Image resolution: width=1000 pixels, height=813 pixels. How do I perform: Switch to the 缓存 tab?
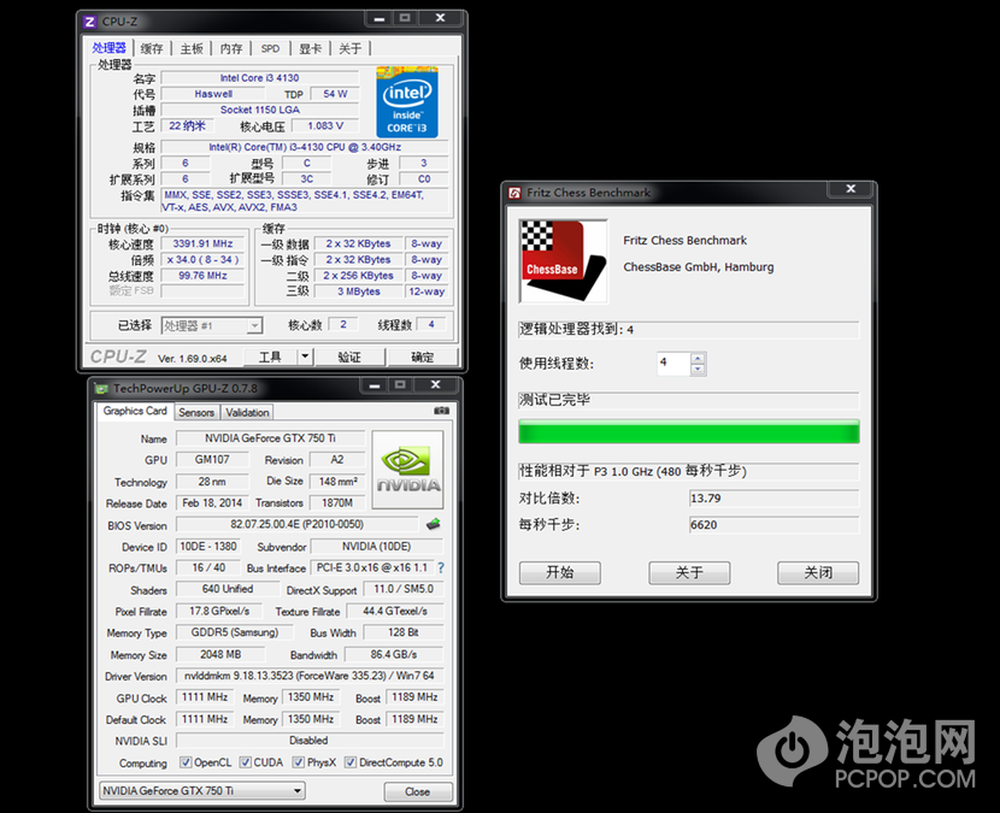tap(152, 48)
